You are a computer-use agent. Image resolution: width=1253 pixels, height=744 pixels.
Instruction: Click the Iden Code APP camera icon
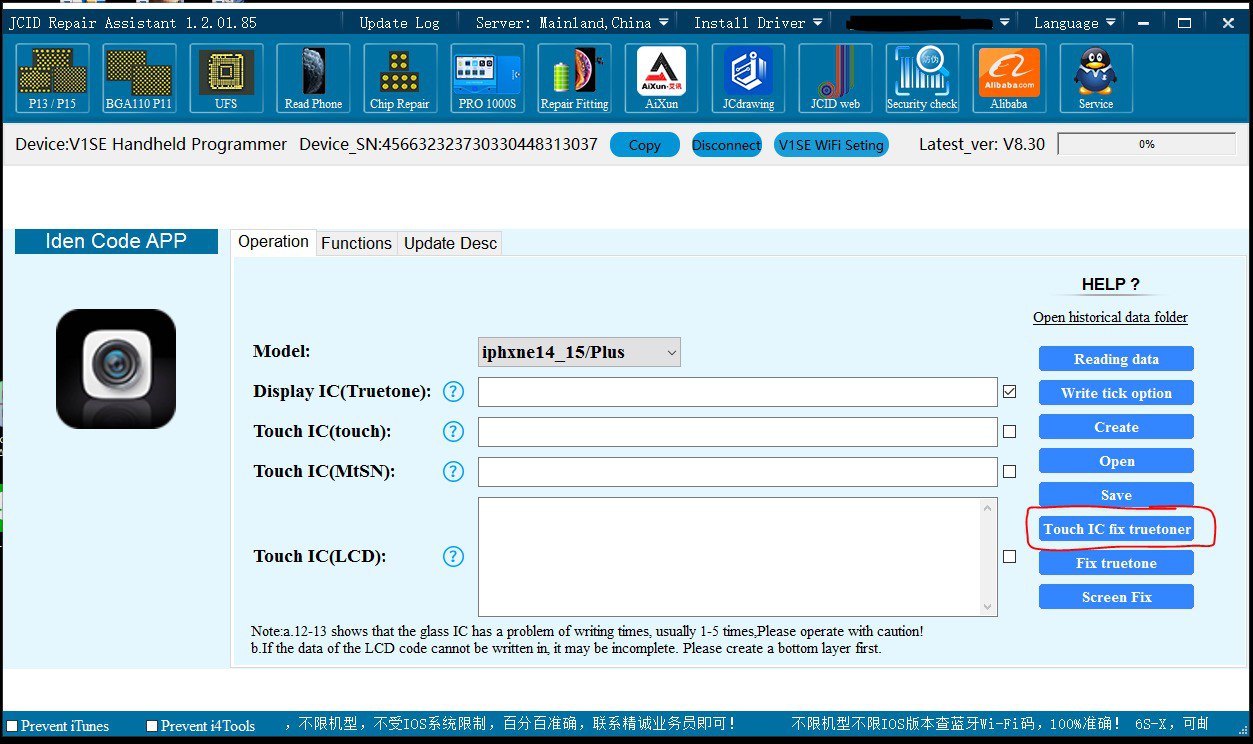pyautogui.click(x=116, y=369)
